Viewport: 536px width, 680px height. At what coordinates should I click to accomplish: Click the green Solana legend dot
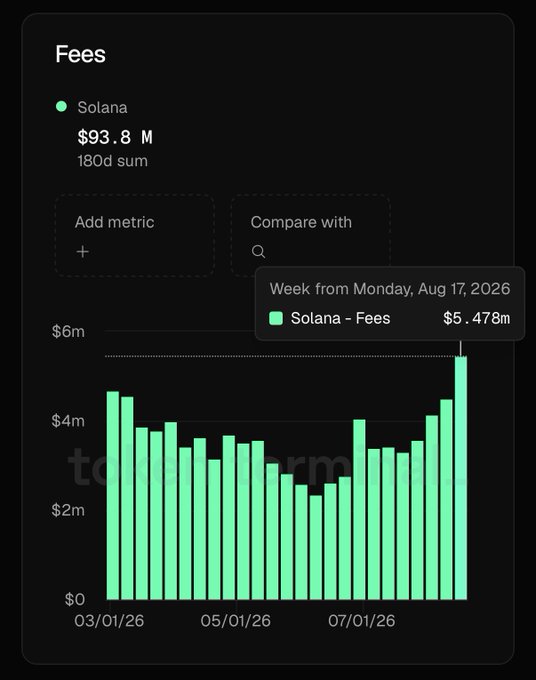tap(62, 106)
